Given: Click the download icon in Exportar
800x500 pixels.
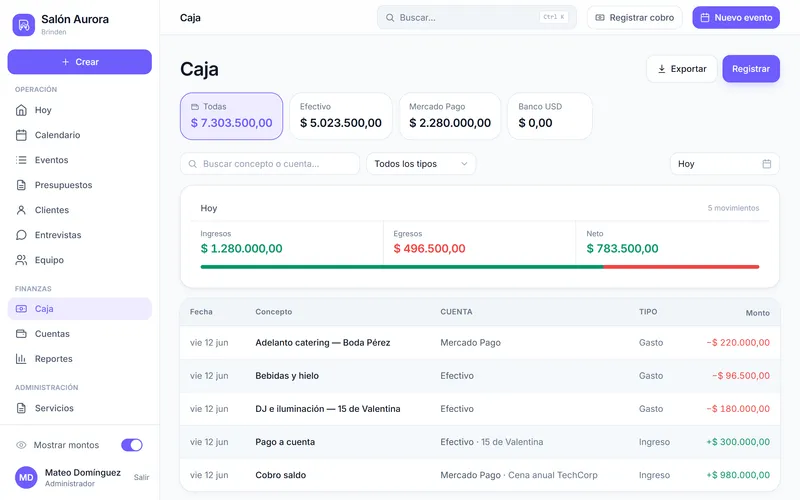Looking at the screenshot, I should tap(661, 69).
